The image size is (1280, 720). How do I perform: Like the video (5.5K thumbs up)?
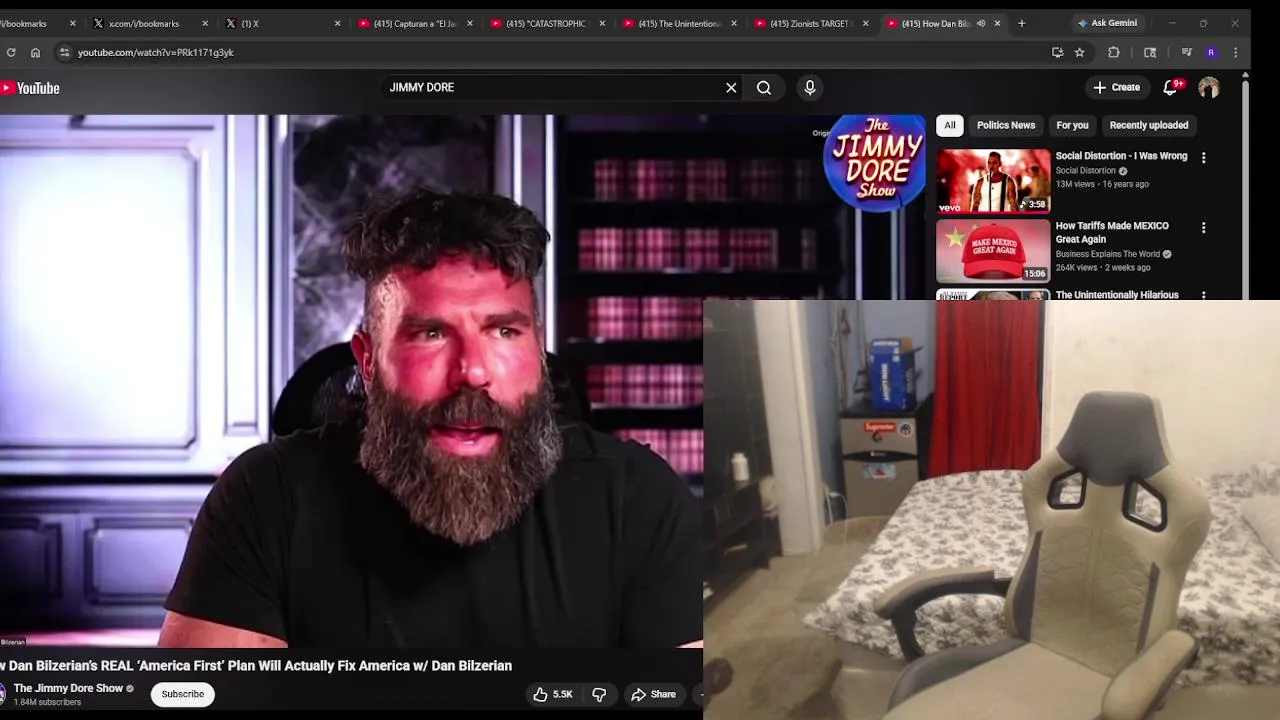click(x=552, y=694)
